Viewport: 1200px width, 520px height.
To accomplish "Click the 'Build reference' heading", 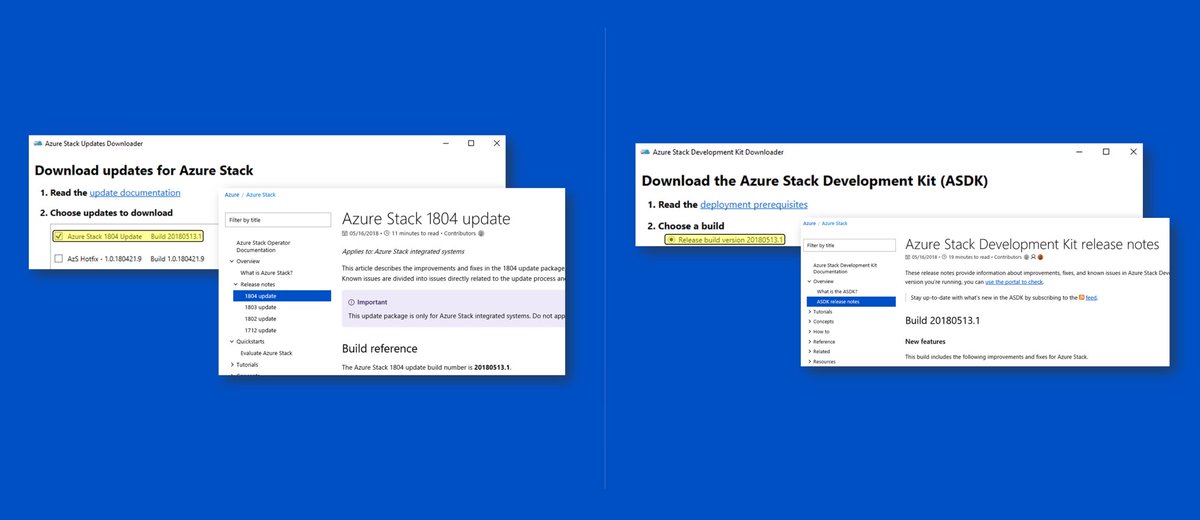I will point(379,348).
